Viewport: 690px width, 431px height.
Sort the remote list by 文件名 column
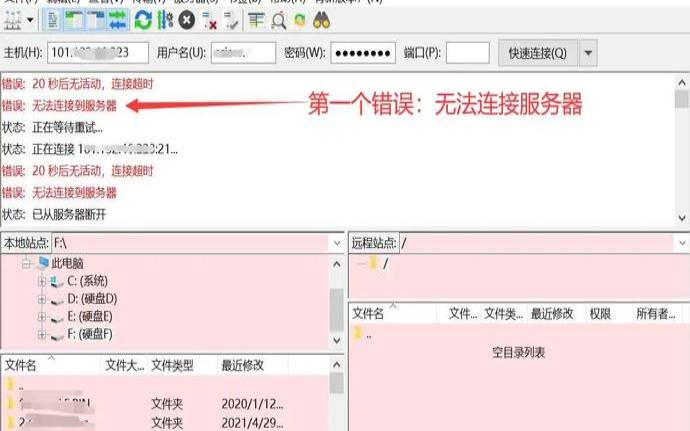coord(393,313)
